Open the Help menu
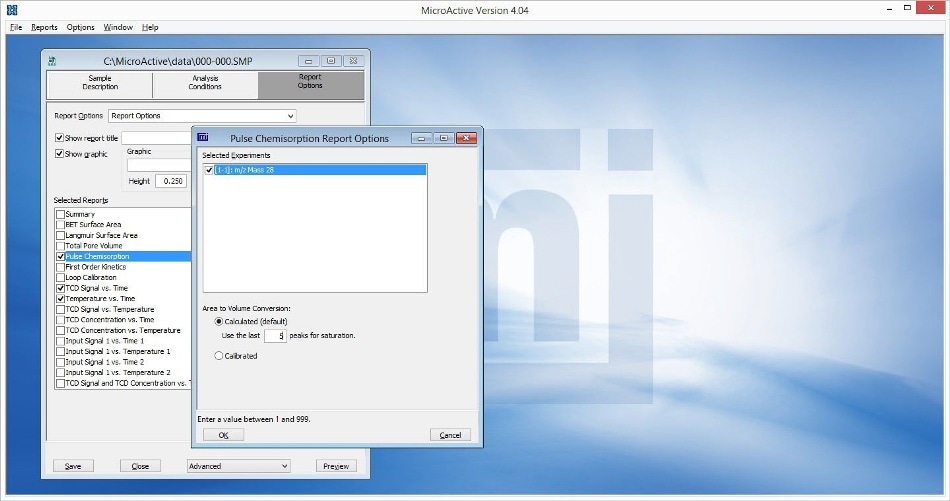This screenshot has height=501, width=950. [150, 27]
